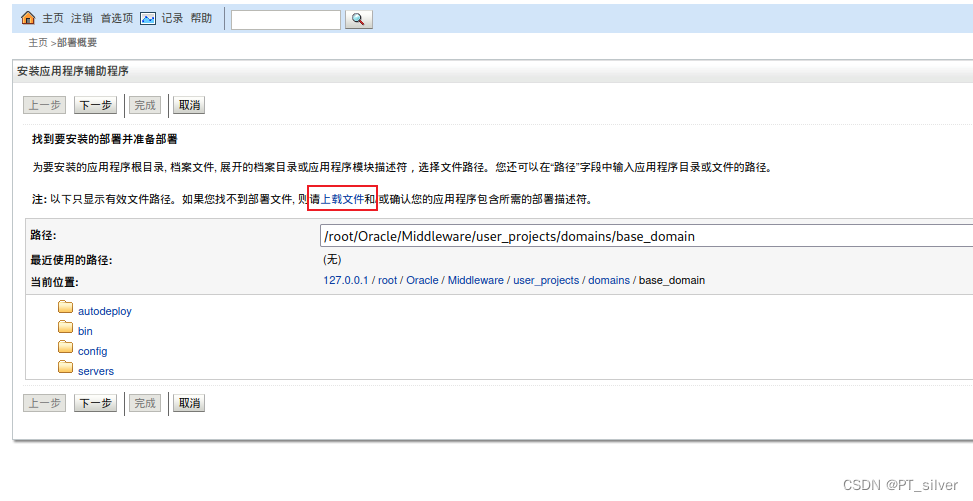Click the 当前位置 label
Viewport: 973px width, 501px height.
55,282
